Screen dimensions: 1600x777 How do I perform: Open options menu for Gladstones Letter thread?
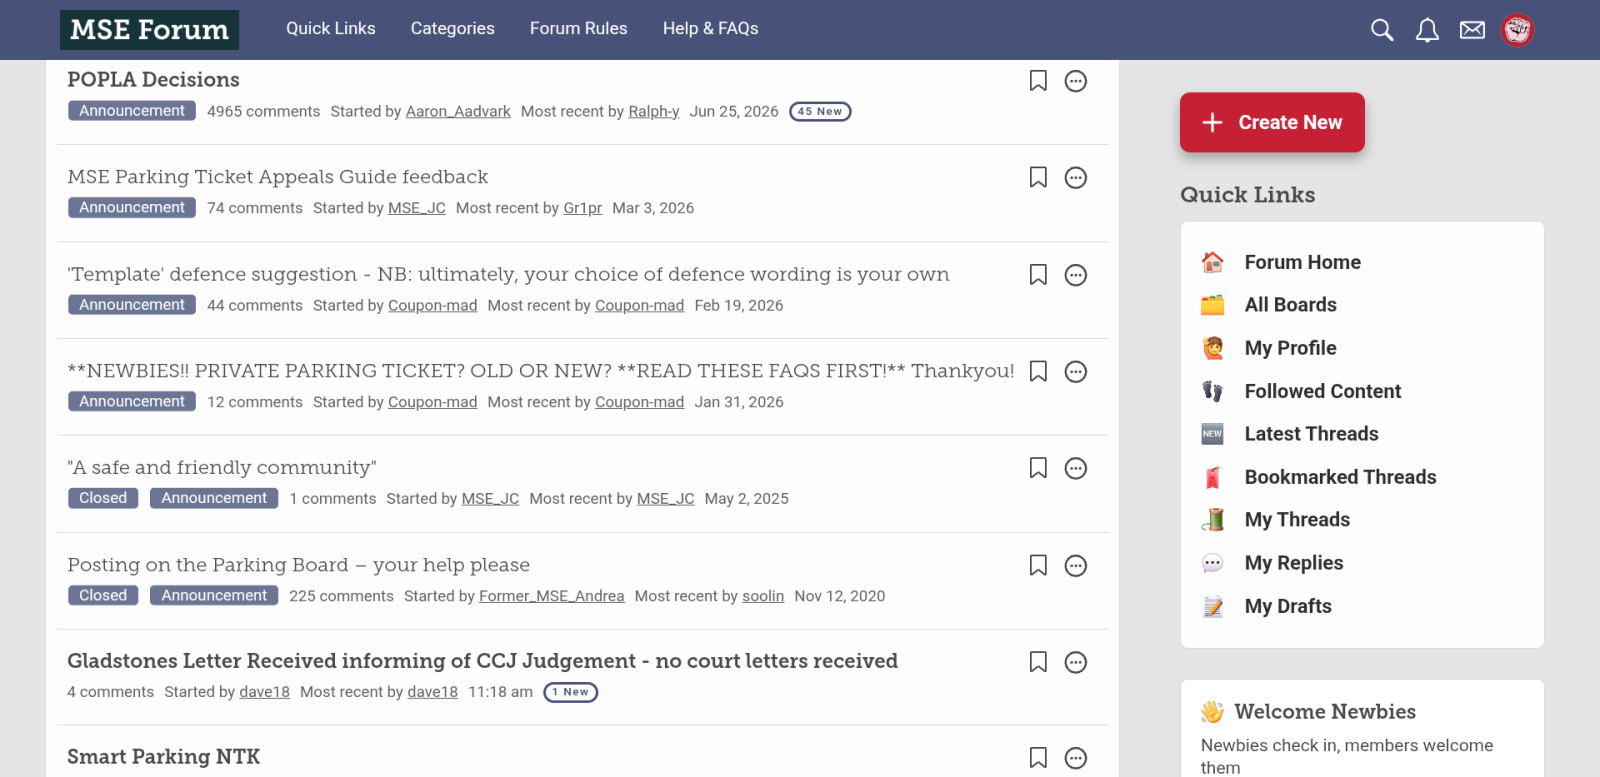(1076, 662)
